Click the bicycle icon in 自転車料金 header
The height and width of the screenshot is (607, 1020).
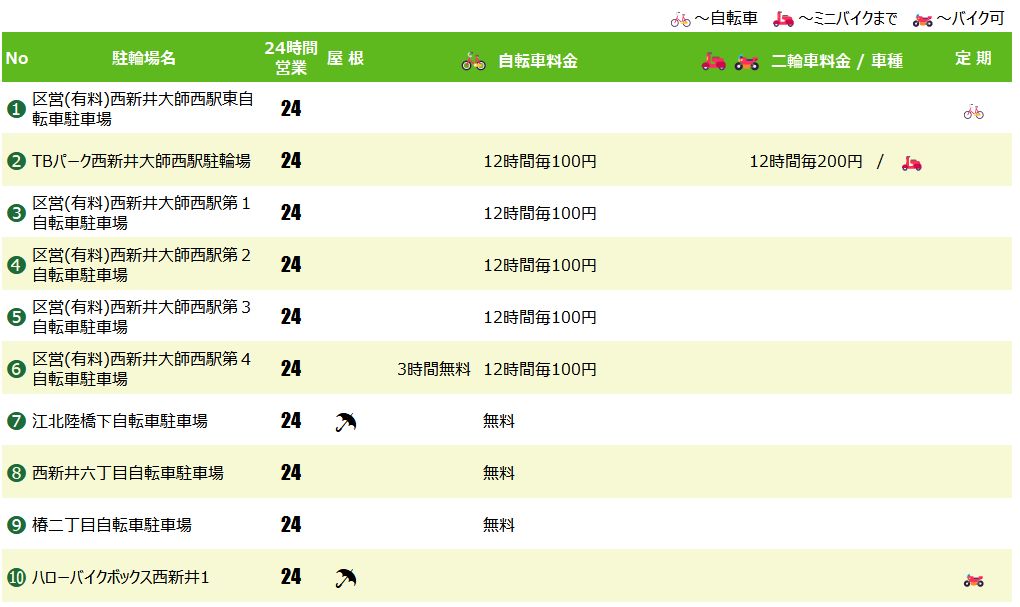coord(473,61)
